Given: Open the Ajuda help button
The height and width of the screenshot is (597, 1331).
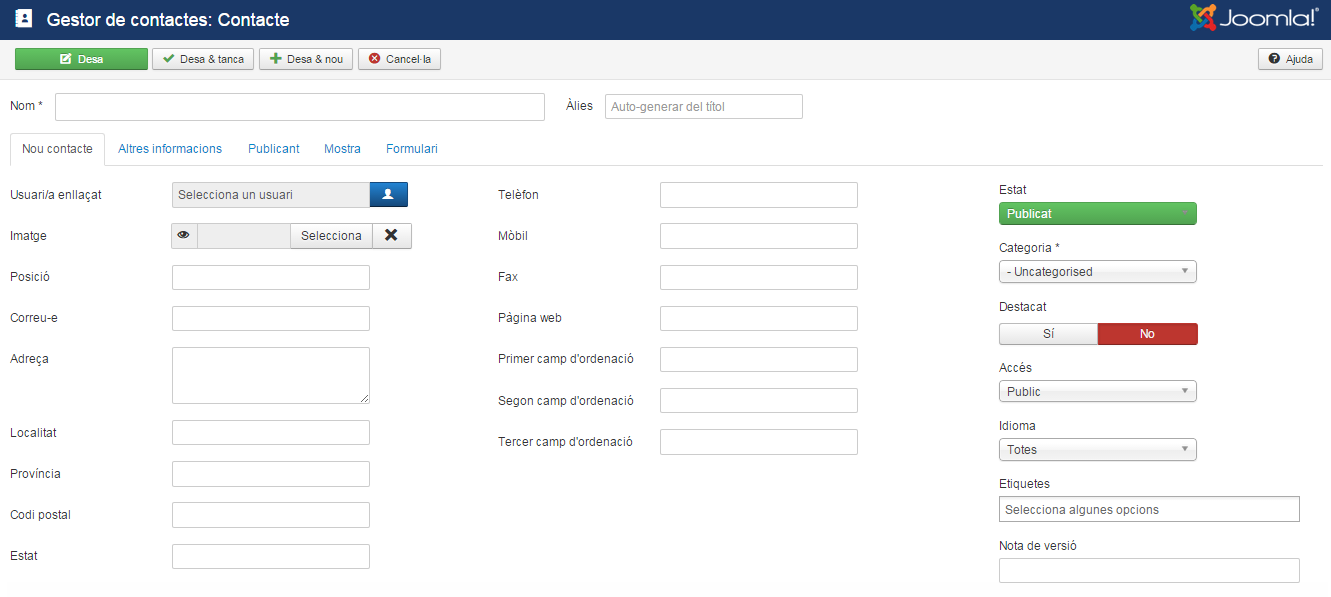Looking at the screenshot, I should [1290, 59].
